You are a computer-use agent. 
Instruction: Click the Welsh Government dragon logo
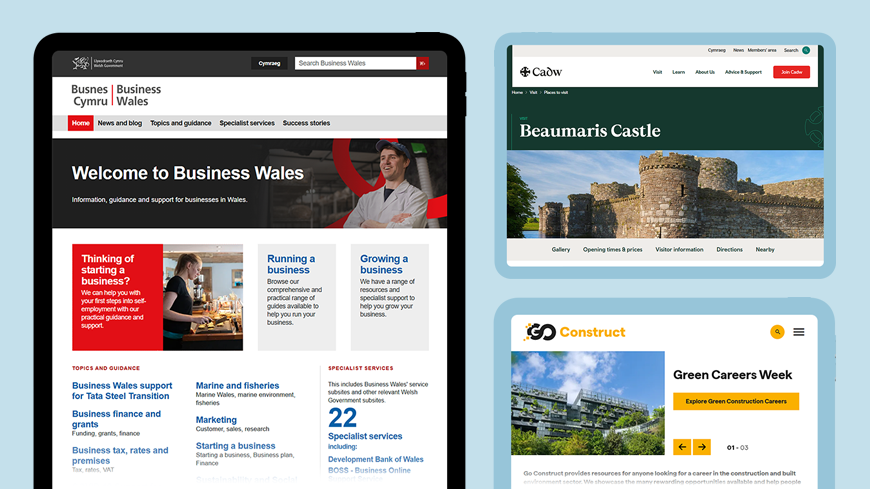[98, 63]
